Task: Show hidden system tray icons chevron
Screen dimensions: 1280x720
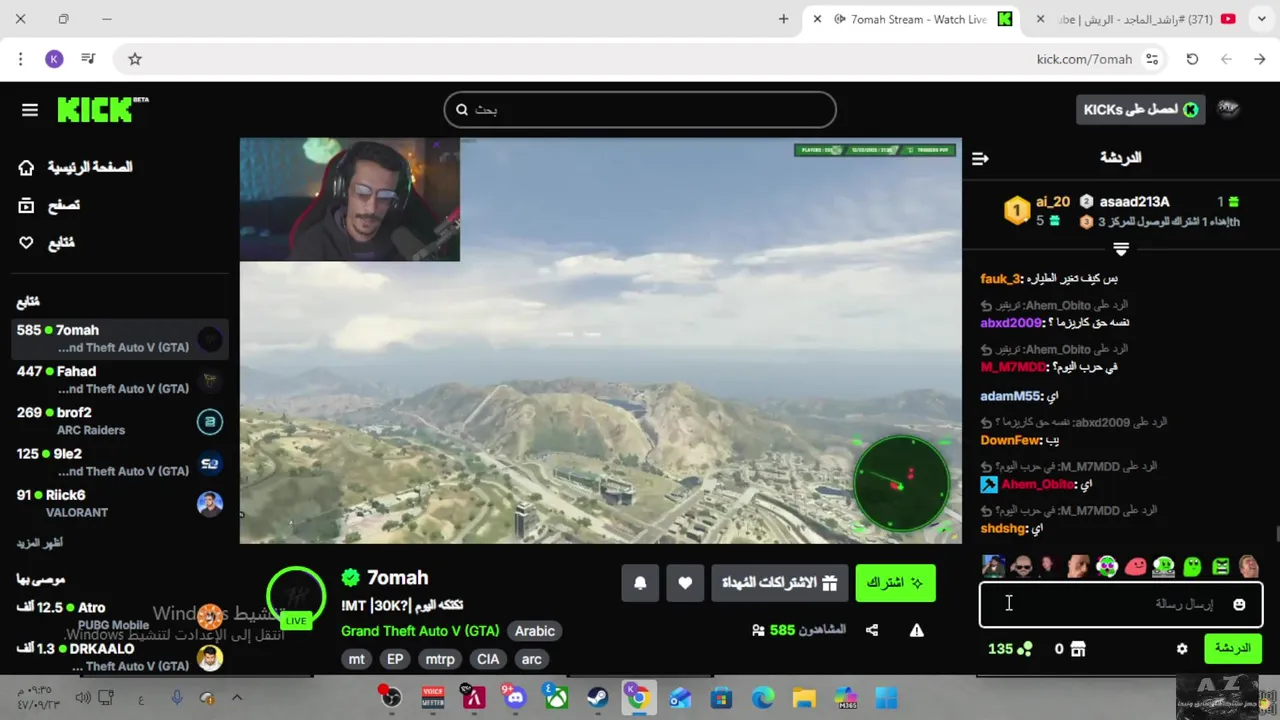Action: (237, 698)
